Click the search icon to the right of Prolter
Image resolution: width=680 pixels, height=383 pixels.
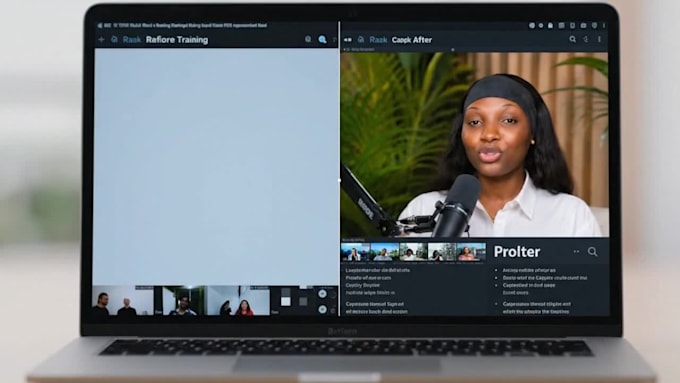point(592,252)
